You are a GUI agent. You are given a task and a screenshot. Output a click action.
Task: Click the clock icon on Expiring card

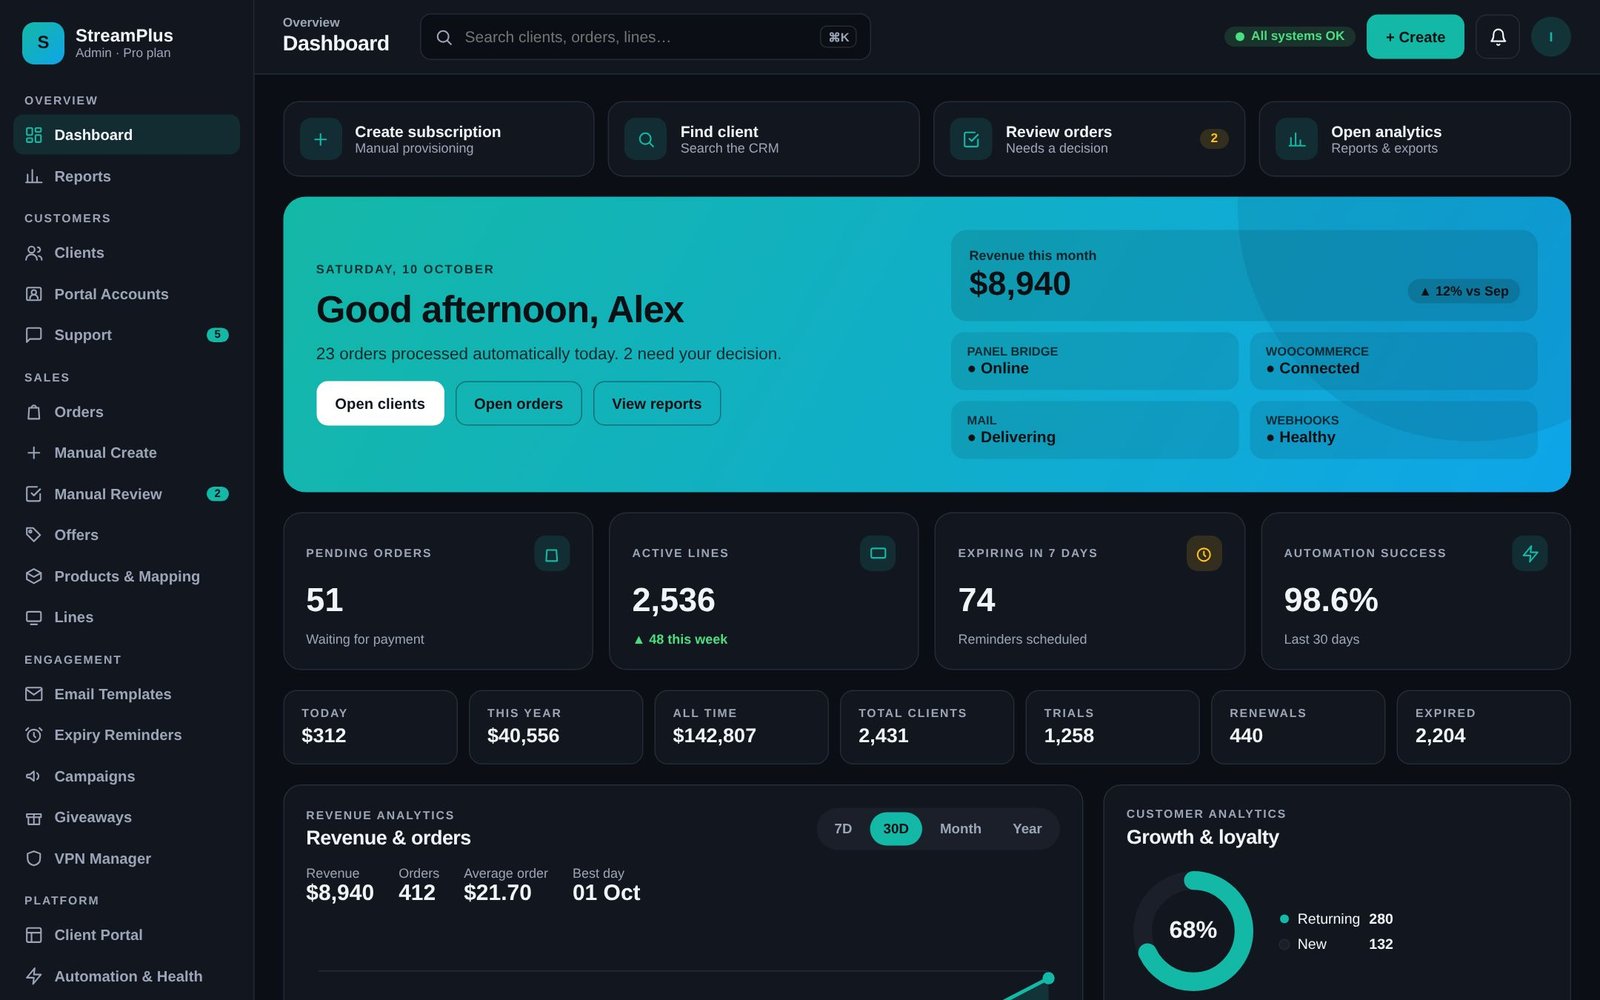1203,554
